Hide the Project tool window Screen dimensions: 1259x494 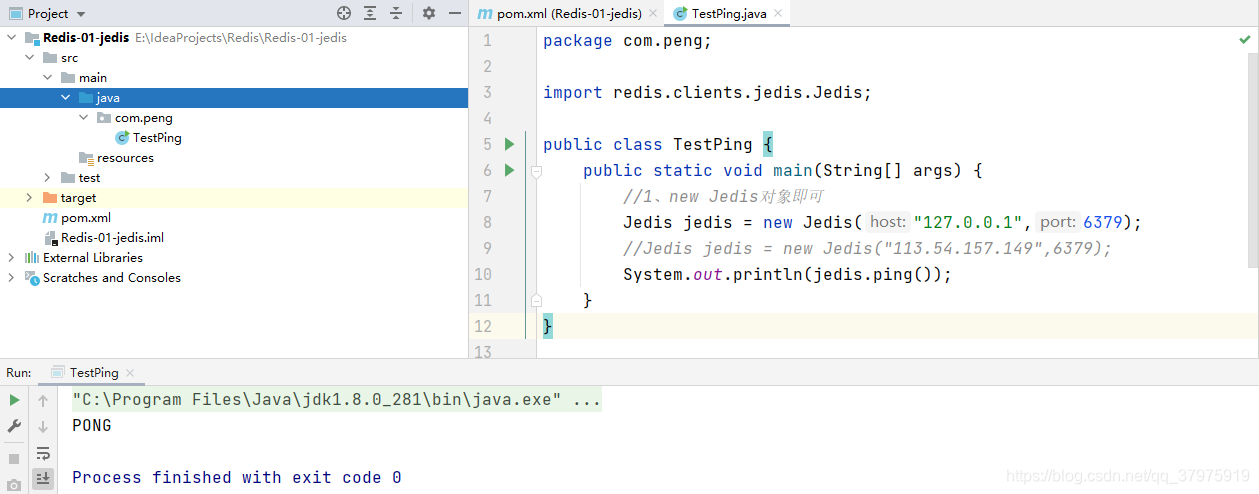[x=455, y=13]
